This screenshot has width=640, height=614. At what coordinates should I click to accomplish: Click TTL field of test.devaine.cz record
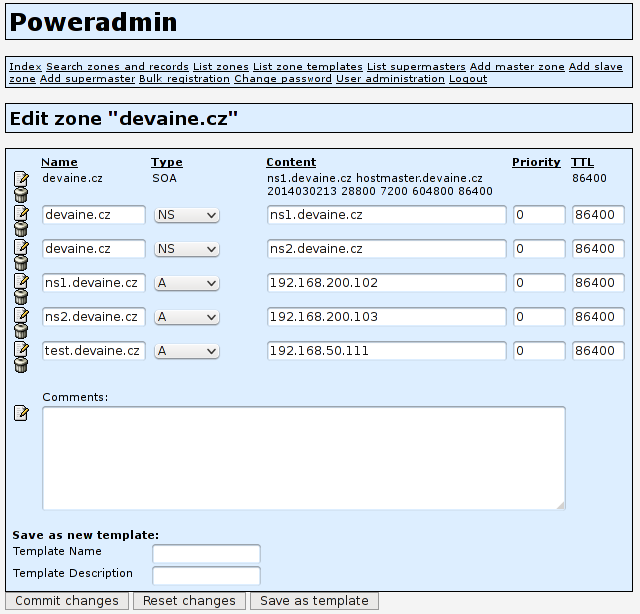point(598,351)
